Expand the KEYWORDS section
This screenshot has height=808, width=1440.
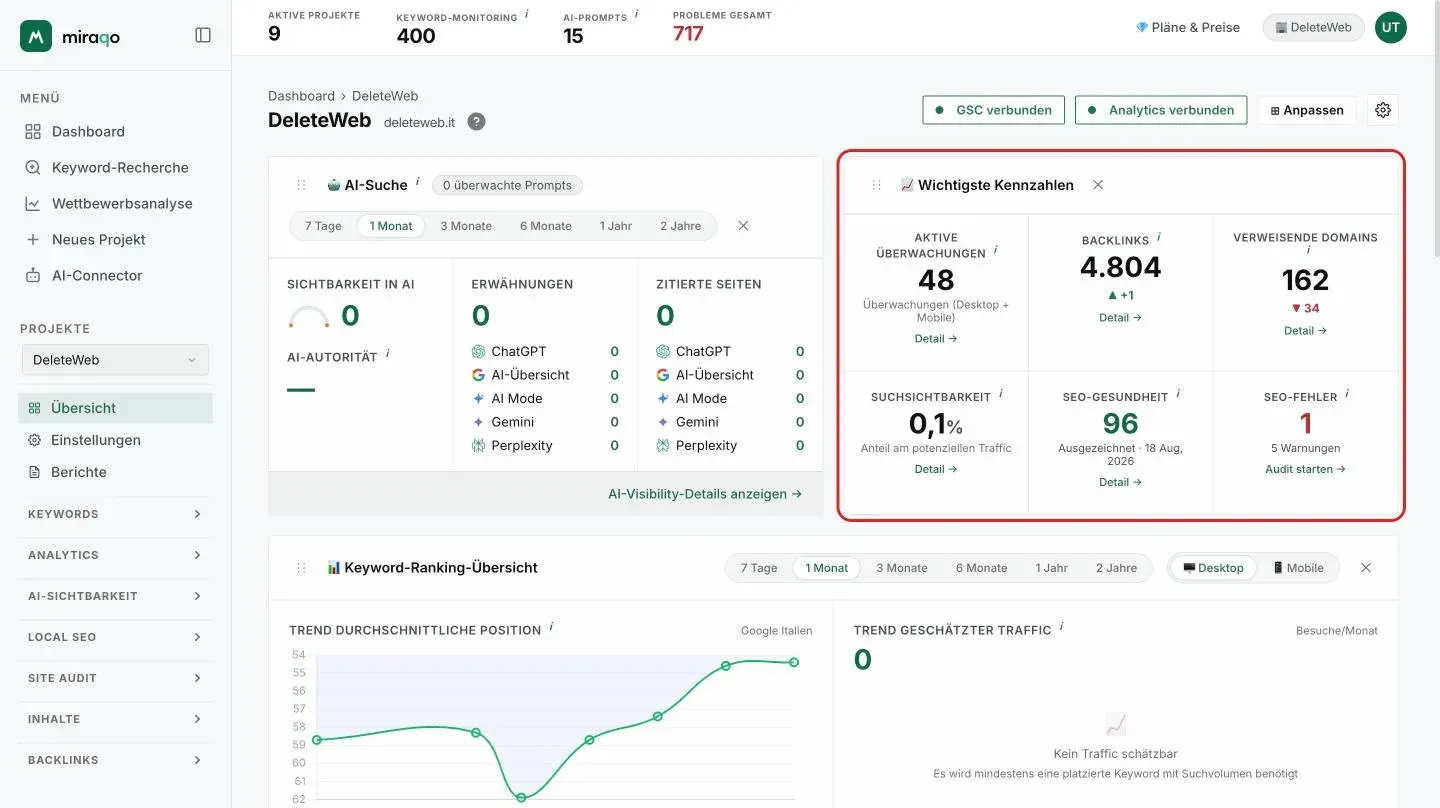point(115,514)
